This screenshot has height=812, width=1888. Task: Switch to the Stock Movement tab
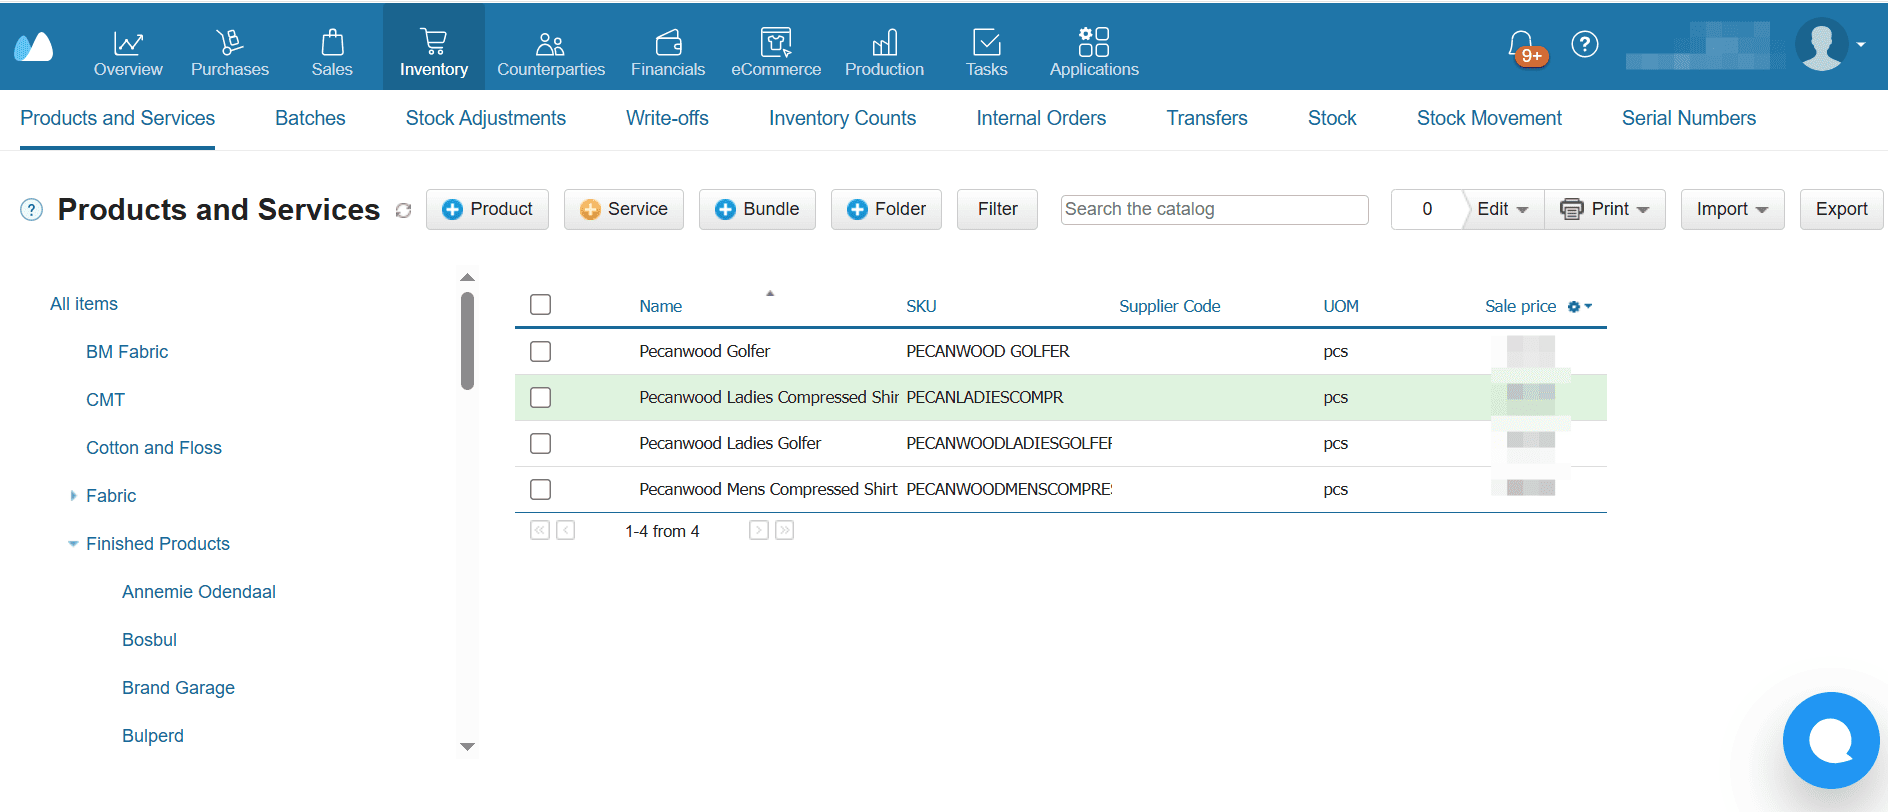click(x=1489, y=118)
